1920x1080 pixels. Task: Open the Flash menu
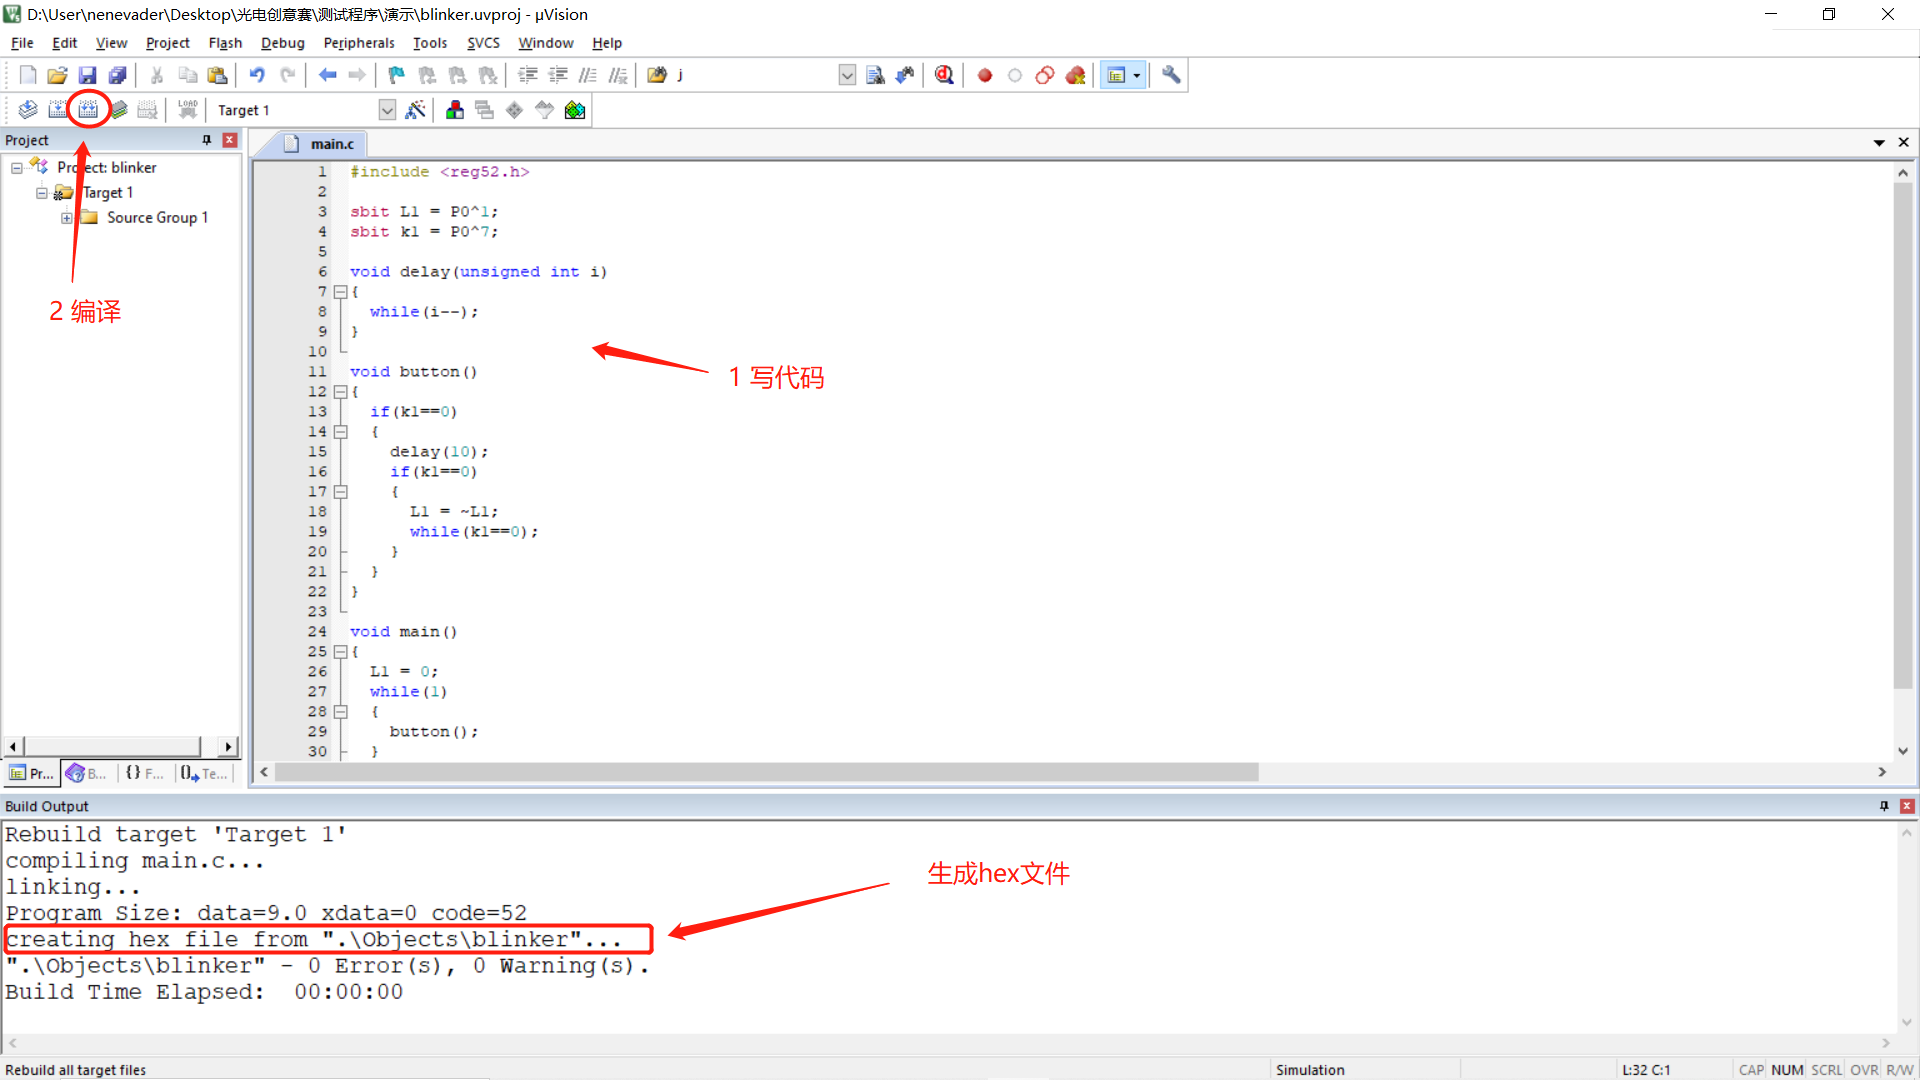(225, 43)
